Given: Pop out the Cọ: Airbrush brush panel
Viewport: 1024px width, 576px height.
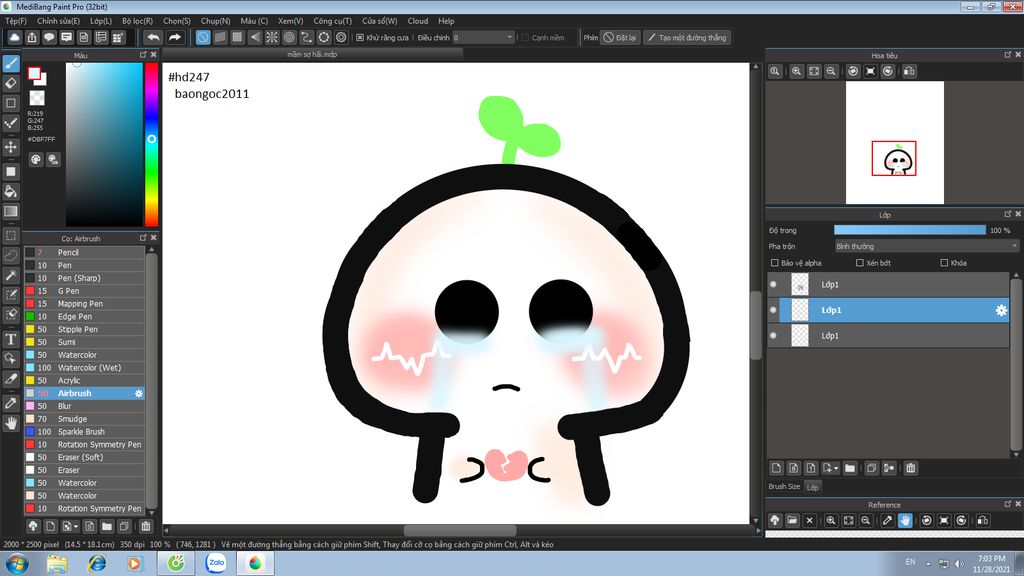Looking at the screenshot, I should click(143, 238).
